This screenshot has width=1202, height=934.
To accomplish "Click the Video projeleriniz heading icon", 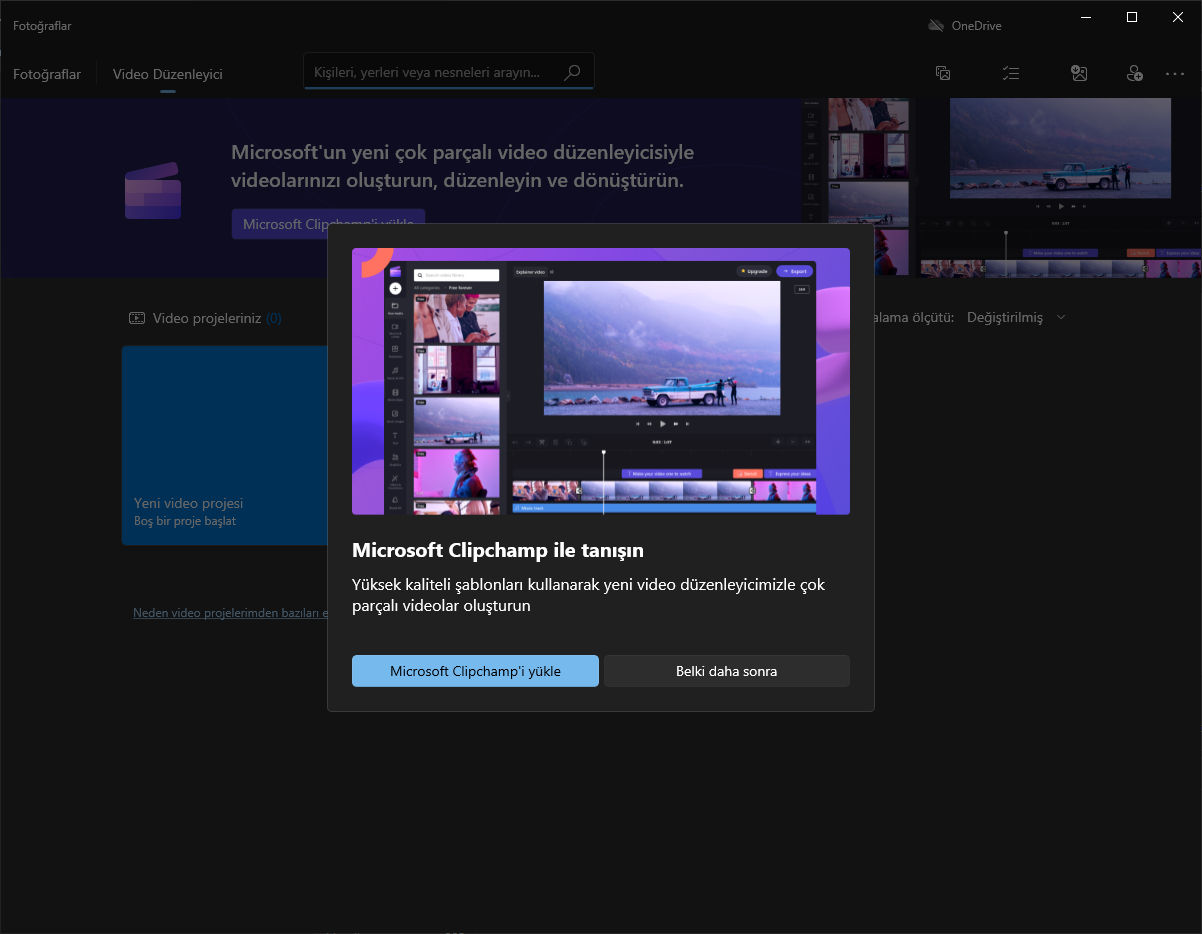I will click(x=137, y=318).
